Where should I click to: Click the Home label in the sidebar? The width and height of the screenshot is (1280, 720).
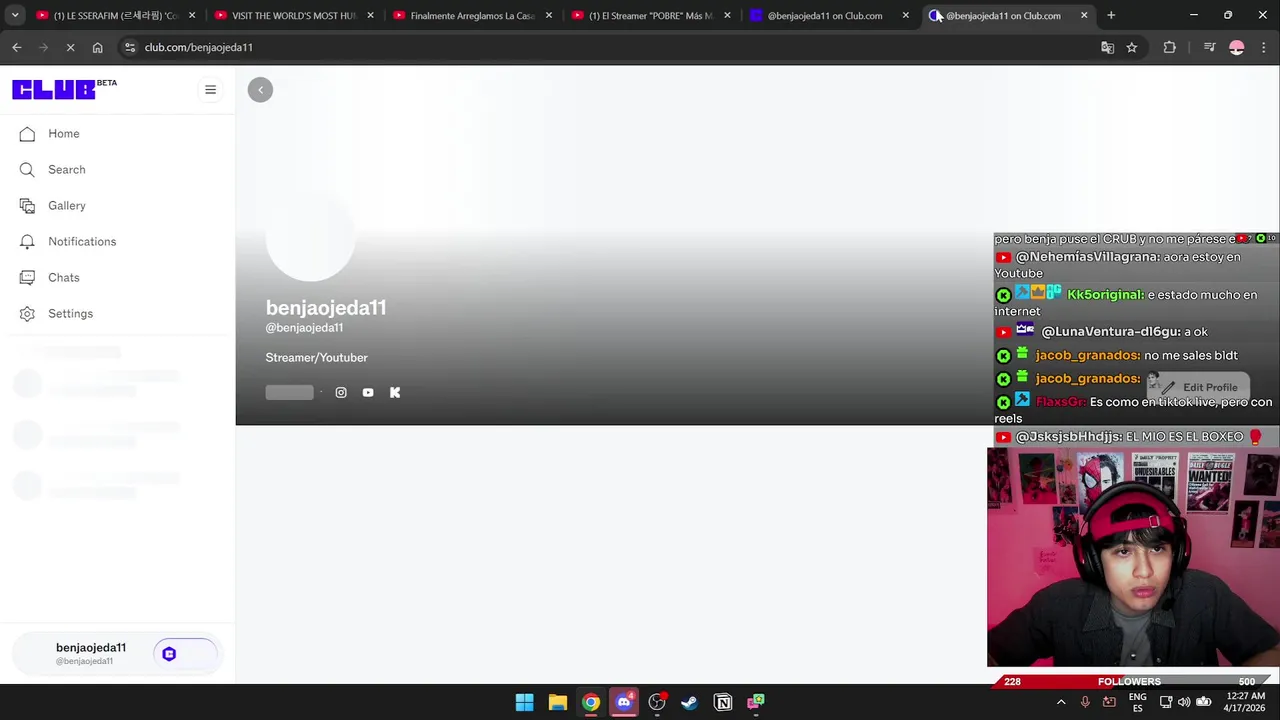pyautogui.click(x=64, y=134)
